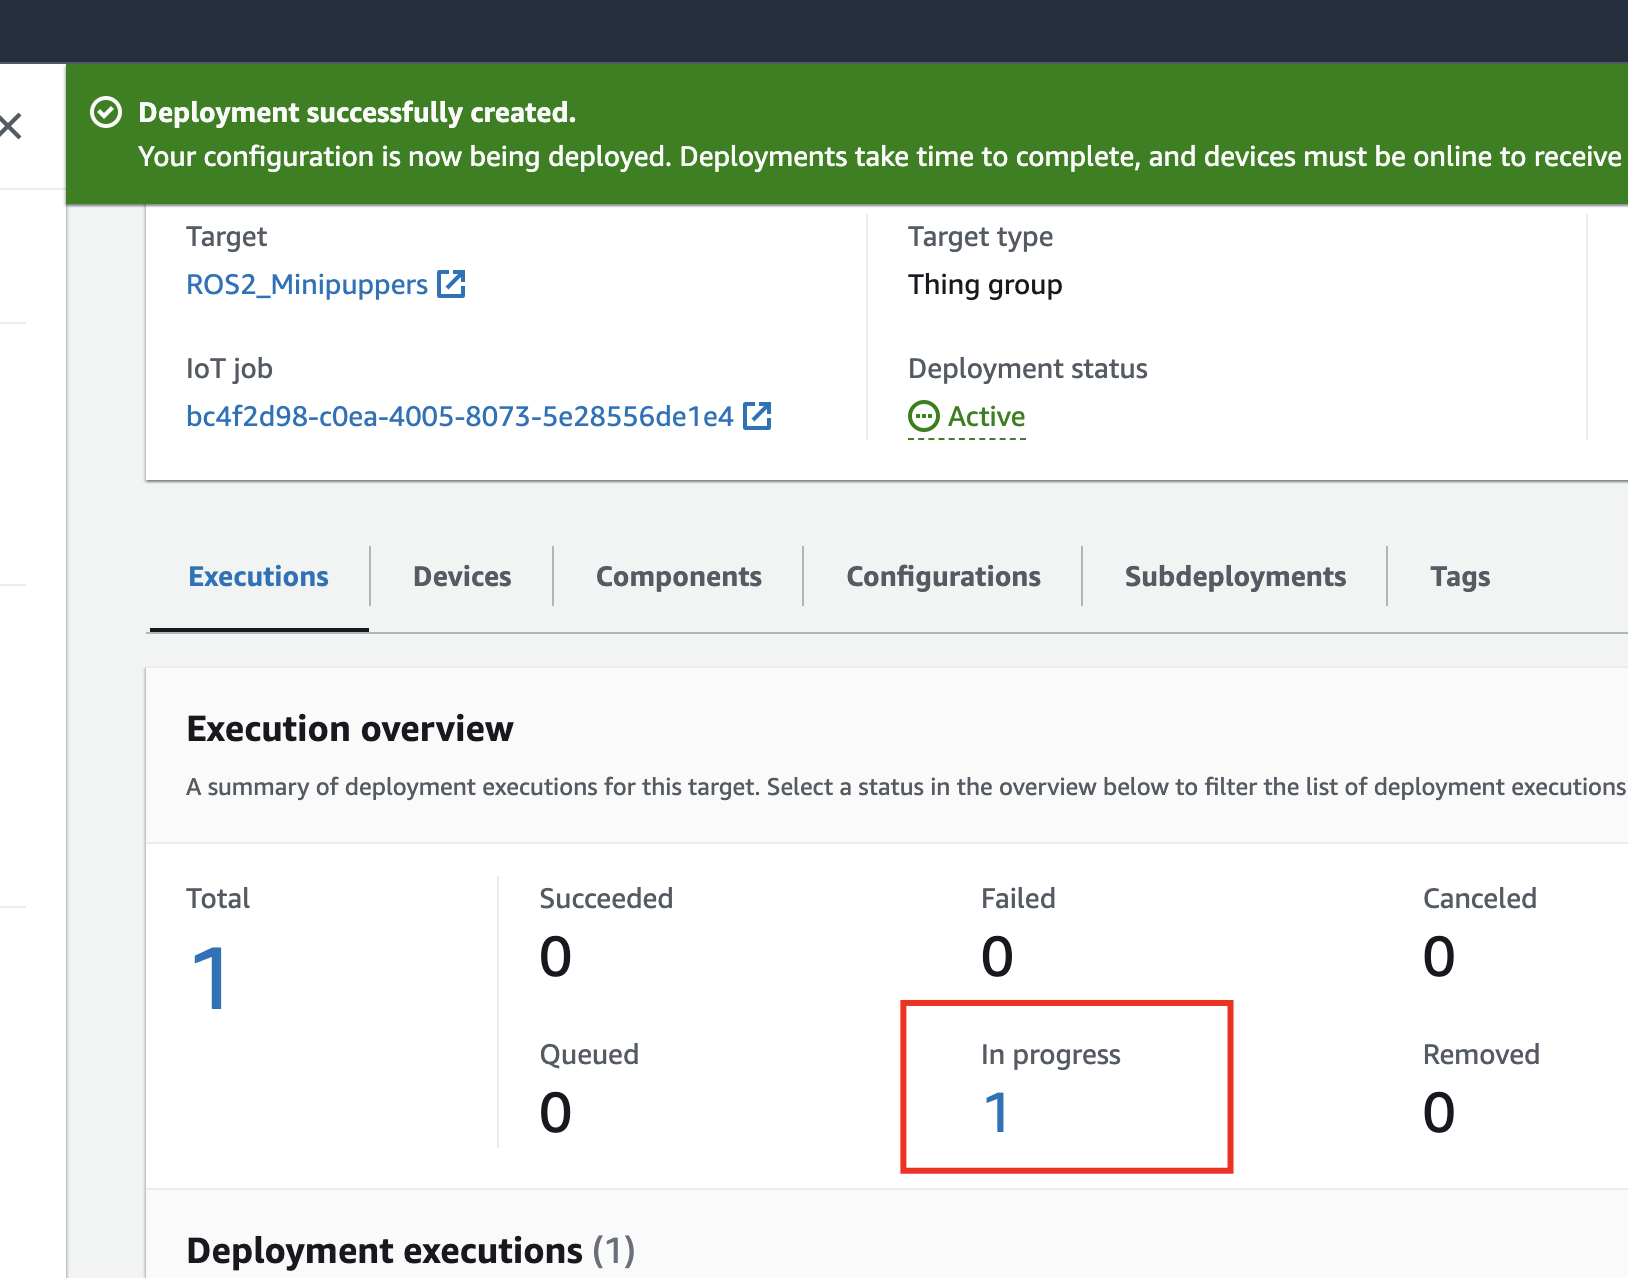Viewport: 1628px width, 1278px height.
Task: Click the success checkmark icon in the banner
Action: pyautogui.click(x=106, y=113)
